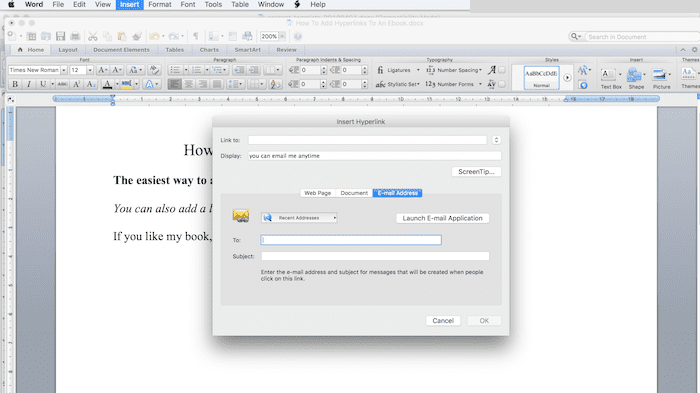The width and height of the screenshot is (700, 393).
Task: Click Cancel in Insert Hyperlink dialog
Action: click(443, 321)
